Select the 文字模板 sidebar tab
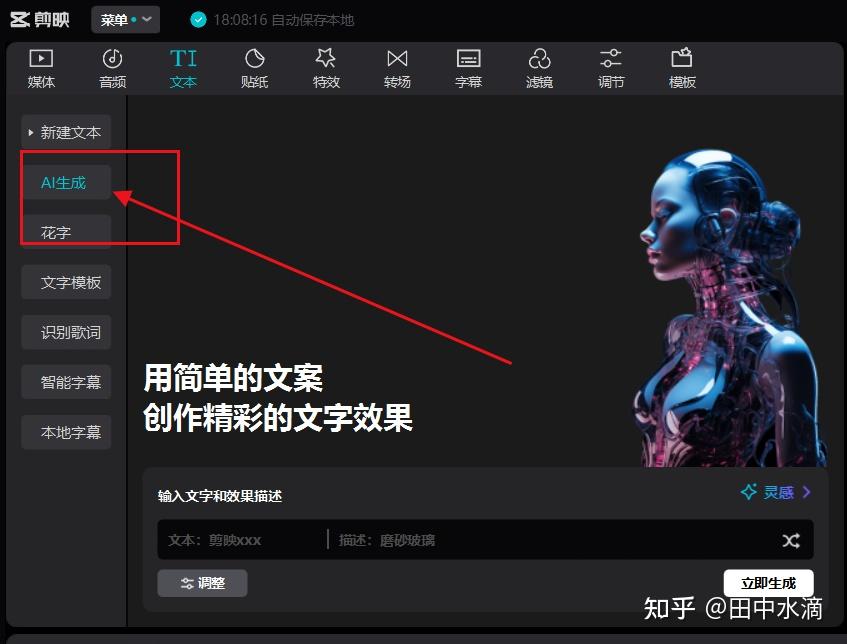 [66, 282]
